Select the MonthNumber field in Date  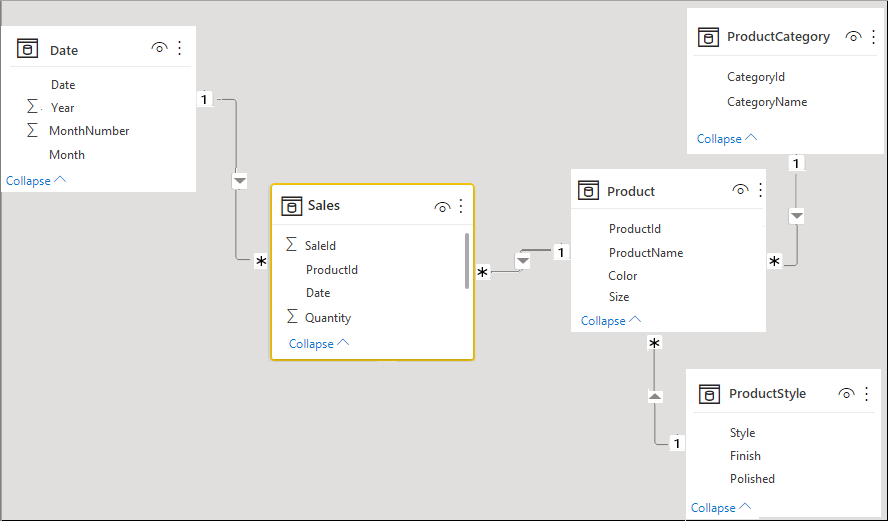click(x=89, y=131)
